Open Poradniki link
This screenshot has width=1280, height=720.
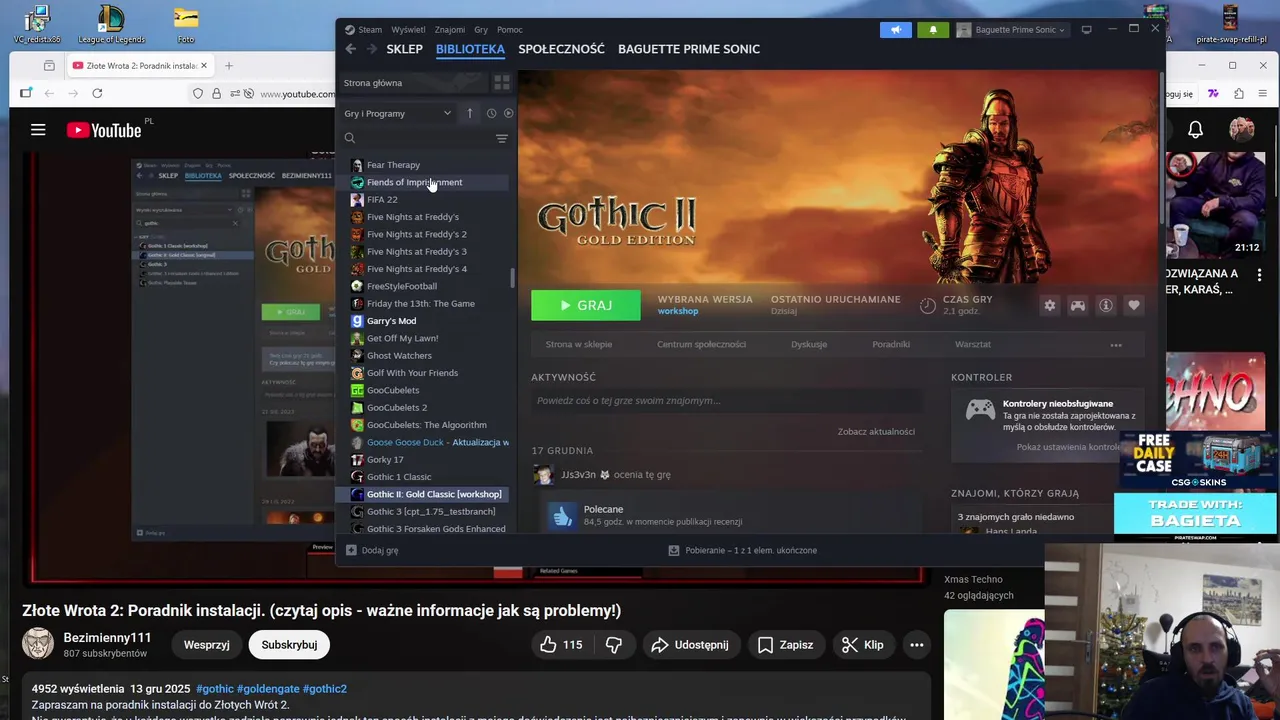pos(891,344)
